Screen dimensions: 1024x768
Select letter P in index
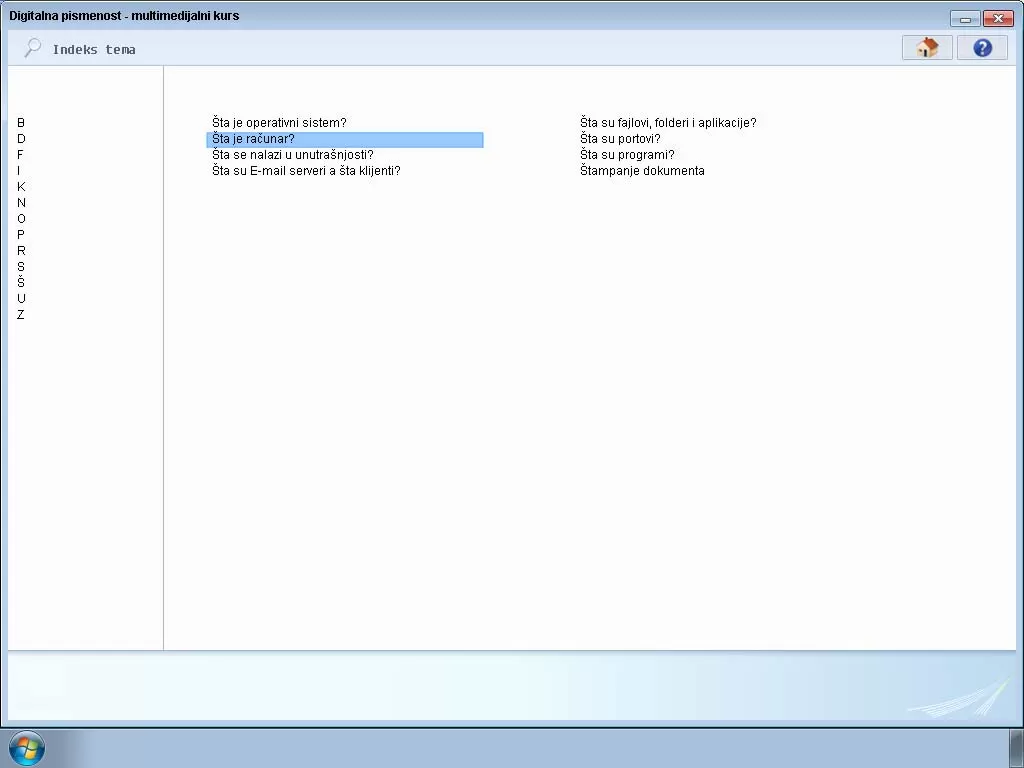tap(21, 234)
